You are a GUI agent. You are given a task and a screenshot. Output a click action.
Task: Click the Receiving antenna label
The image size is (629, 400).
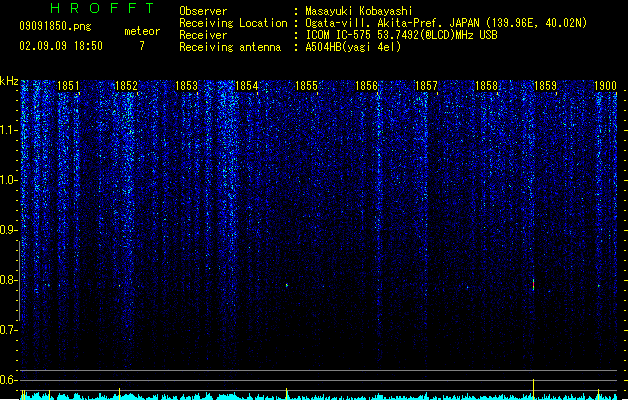click(230, 47)
